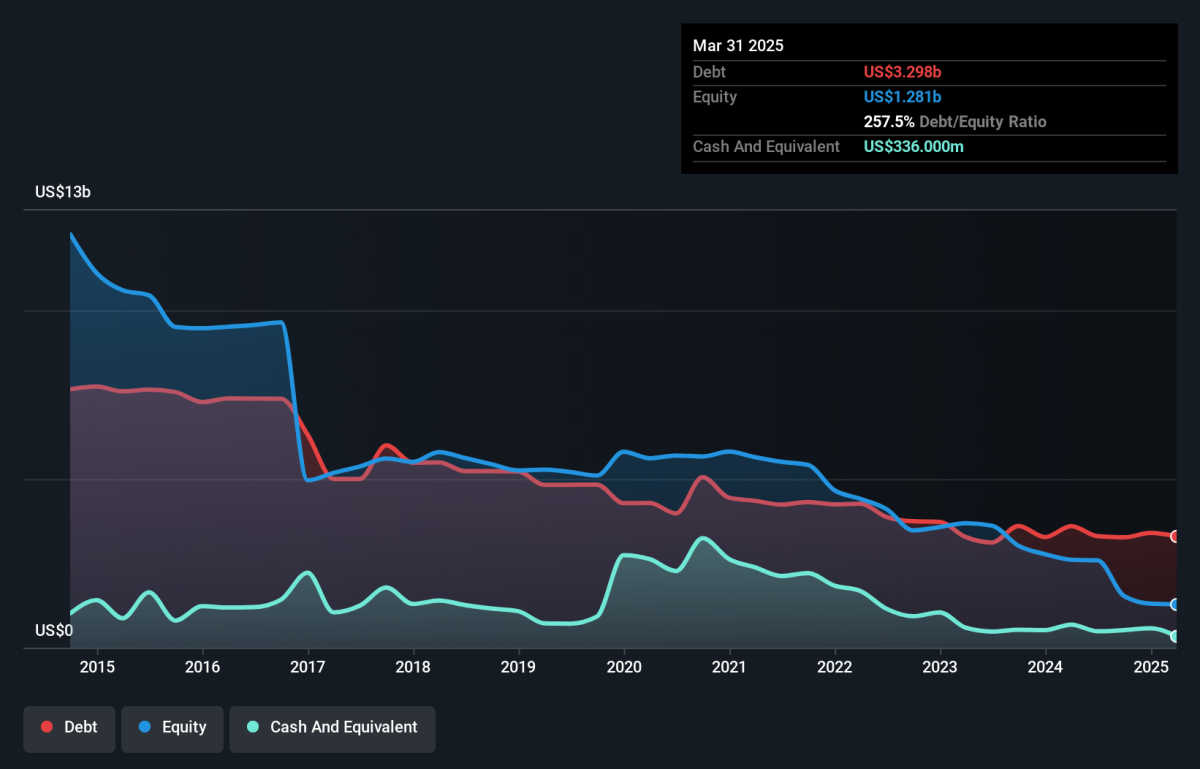Click the US$0 y-axis label
This screenshot has height=769, width=1200.
(x=54, y=631)
